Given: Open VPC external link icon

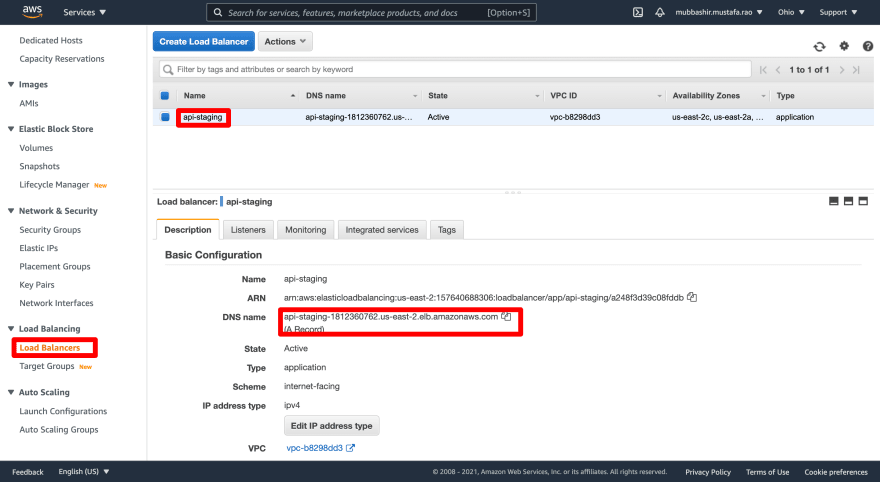Looking at the screenshot, I should pyautogui.click(x=350, y=448).
